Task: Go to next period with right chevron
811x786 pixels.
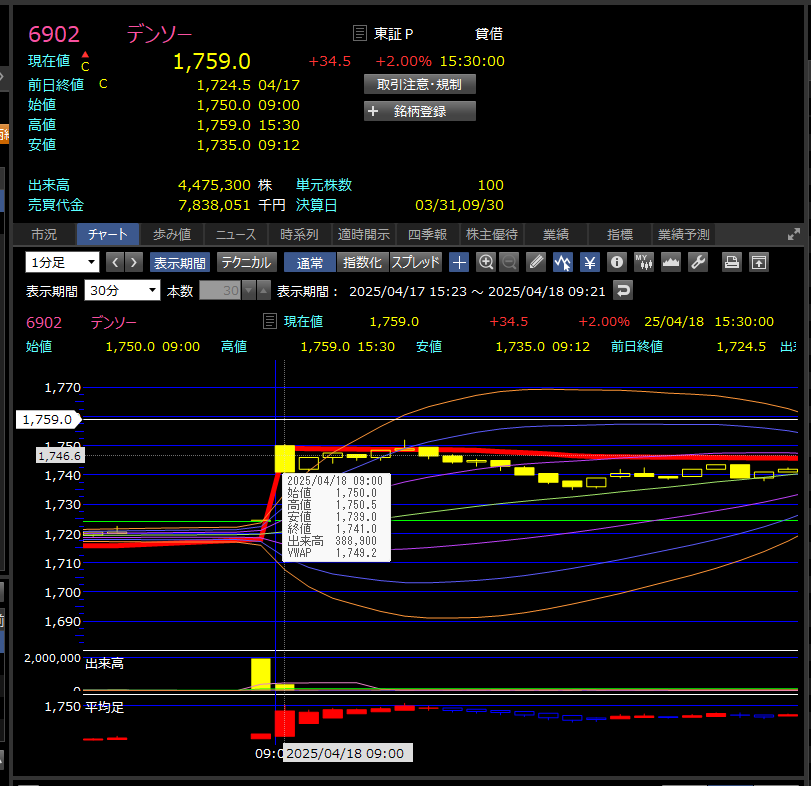Action: click(133, 263)
